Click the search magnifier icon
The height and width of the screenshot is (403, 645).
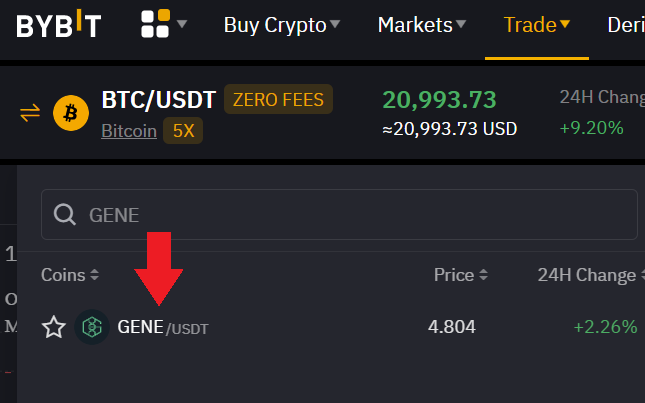pos(65,215)
